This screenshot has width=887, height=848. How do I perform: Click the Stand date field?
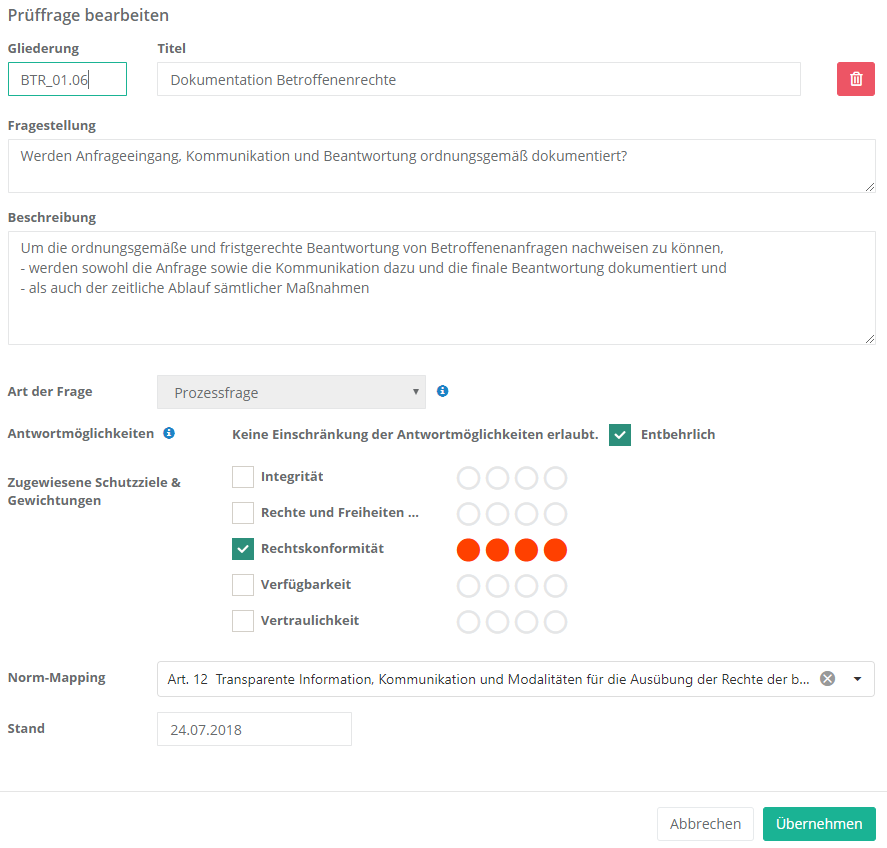click(254, 729)
